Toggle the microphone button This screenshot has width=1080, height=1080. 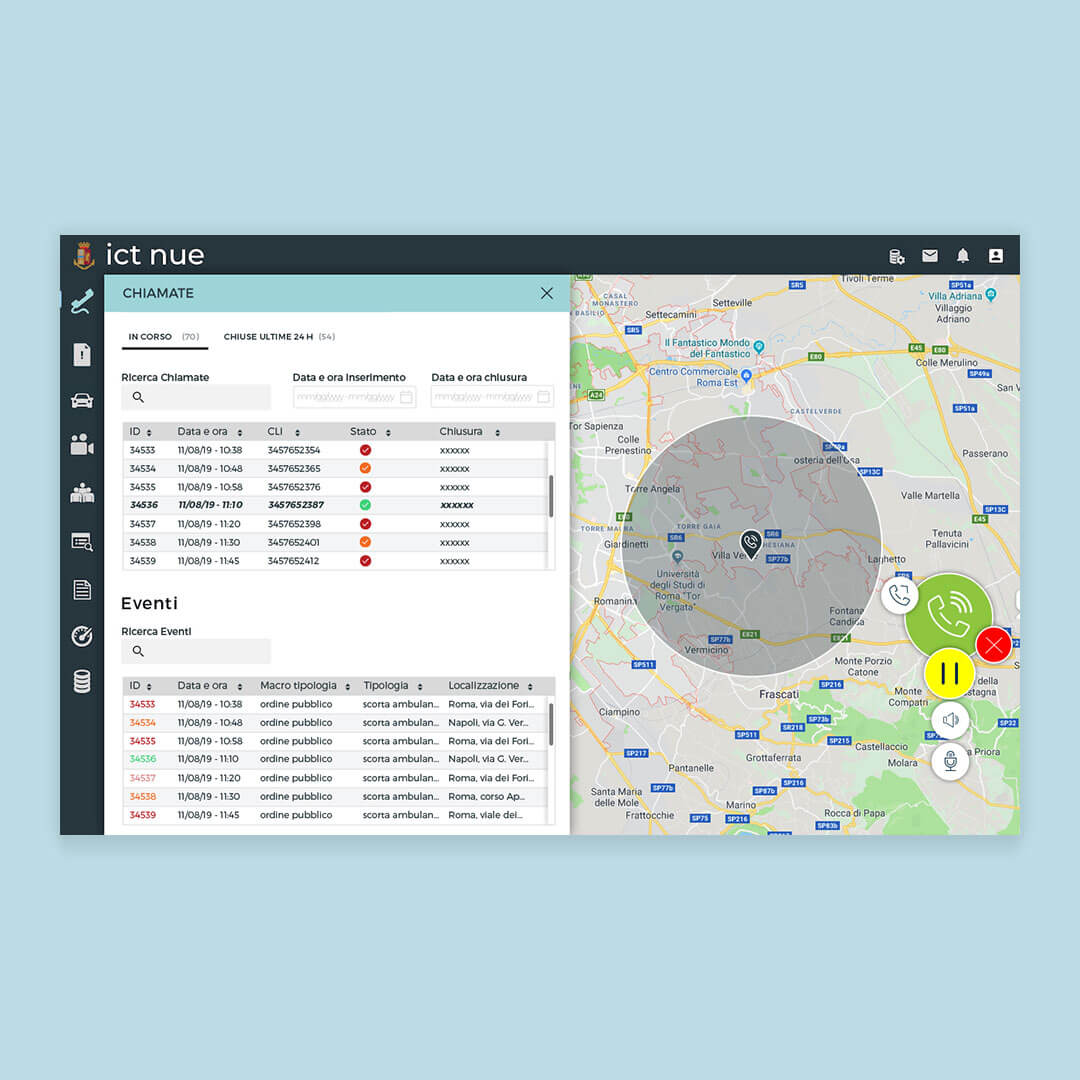pyautogui.click(x=950, y=762)
